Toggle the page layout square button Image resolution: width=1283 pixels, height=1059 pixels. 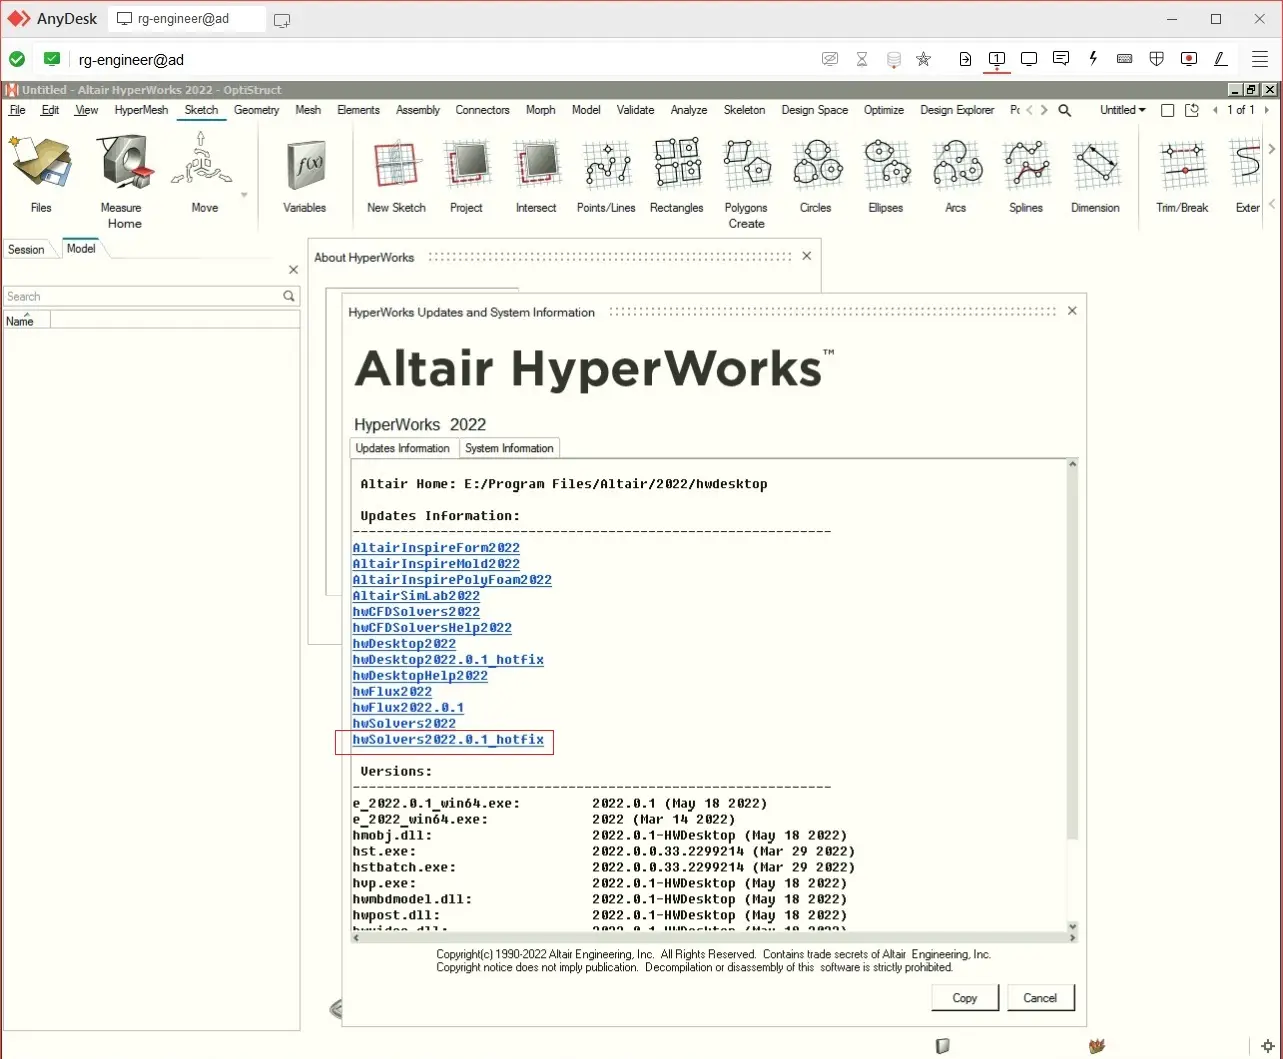tap(1167, 110)
